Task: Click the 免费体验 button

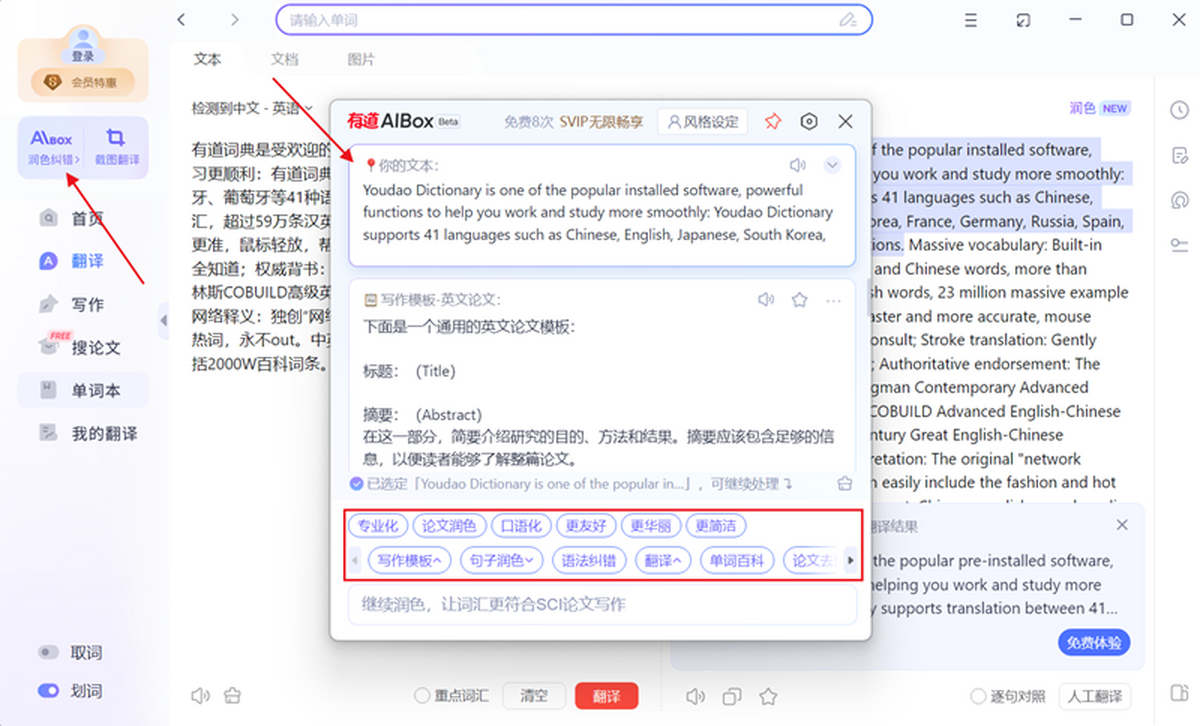Action: (x=1094, y=642)
